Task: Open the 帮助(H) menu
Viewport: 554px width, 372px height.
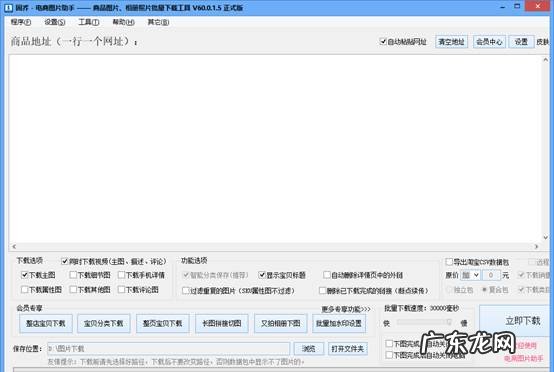Action: coord(123,22)
